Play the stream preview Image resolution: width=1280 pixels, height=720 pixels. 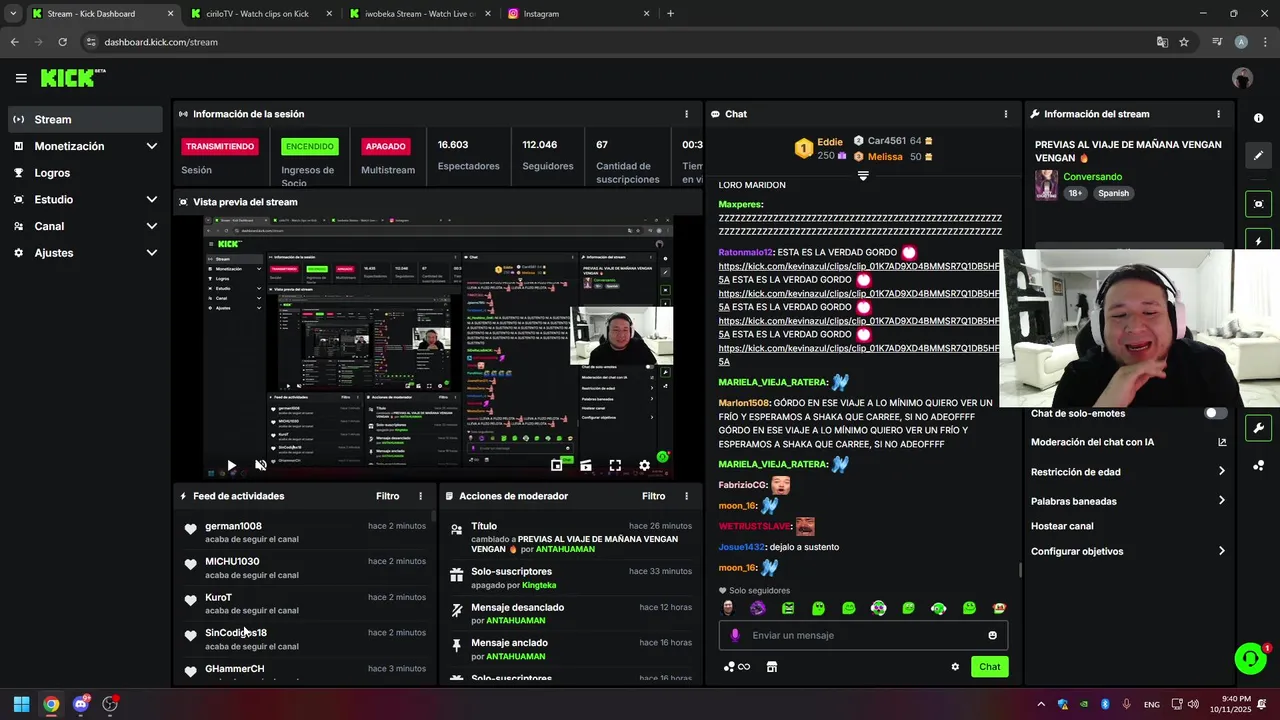231,465
